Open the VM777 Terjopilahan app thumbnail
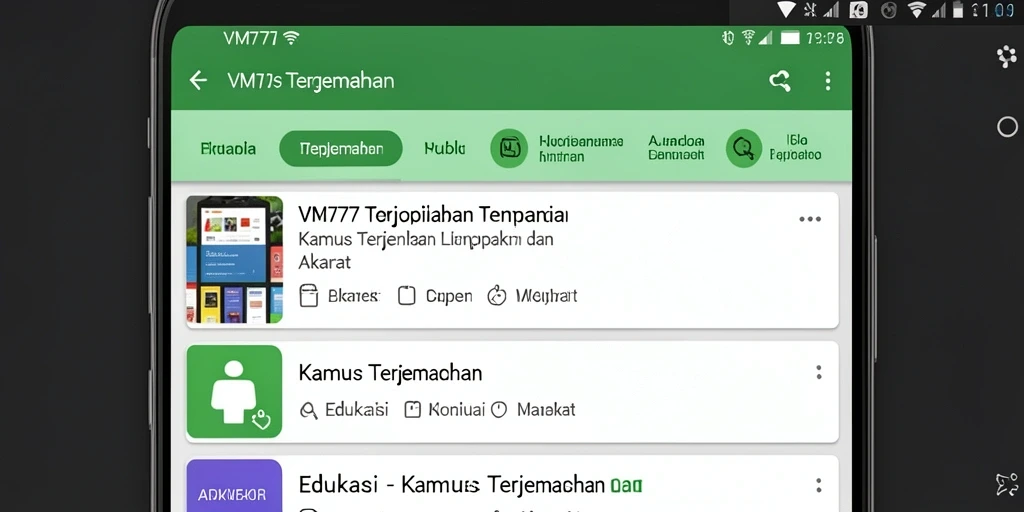Viewport: 1024px width, 512px height. pyautogui.click(x=234, y=259)
